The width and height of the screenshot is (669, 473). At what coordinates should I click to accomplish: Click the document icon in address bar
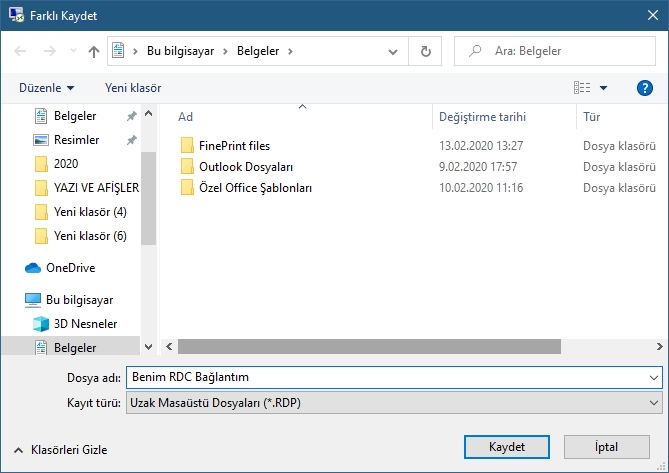[118, 51]
